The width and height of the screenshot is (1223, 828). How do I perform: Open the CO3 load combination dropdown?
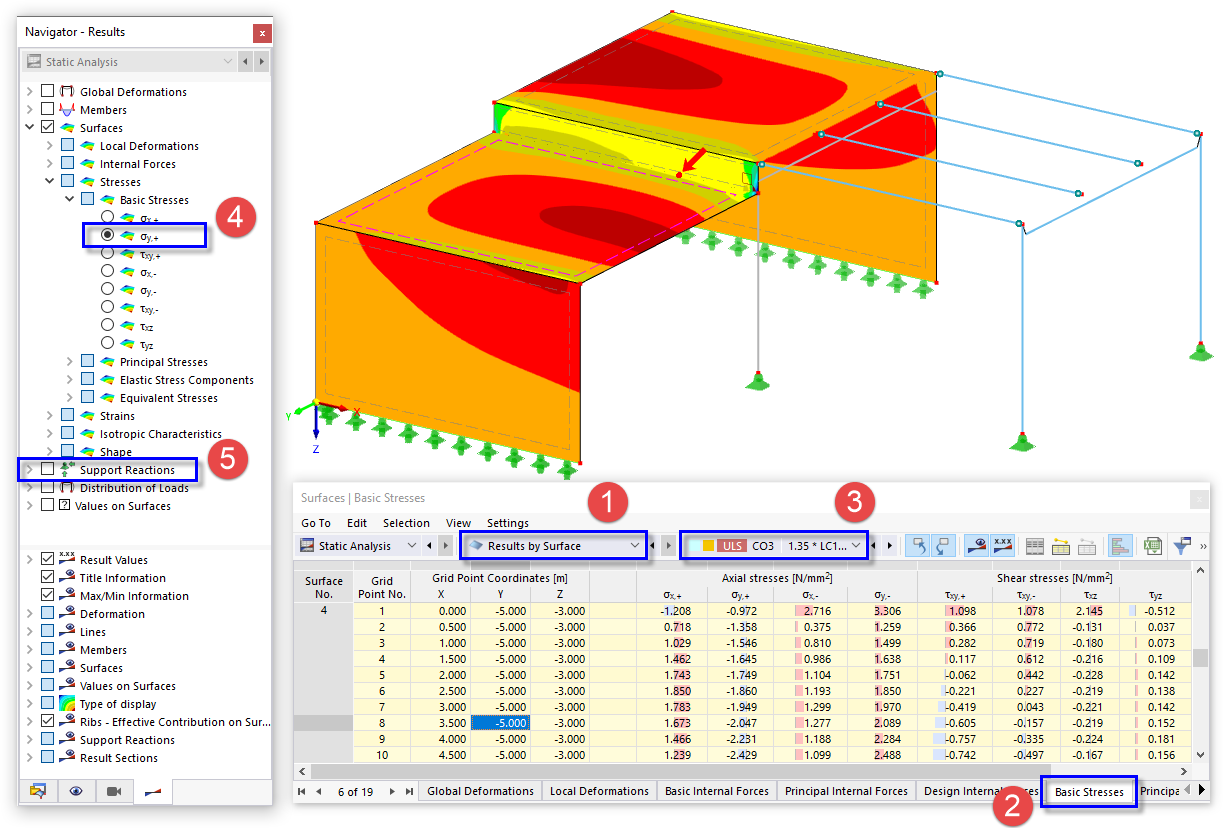coord(857,545)
